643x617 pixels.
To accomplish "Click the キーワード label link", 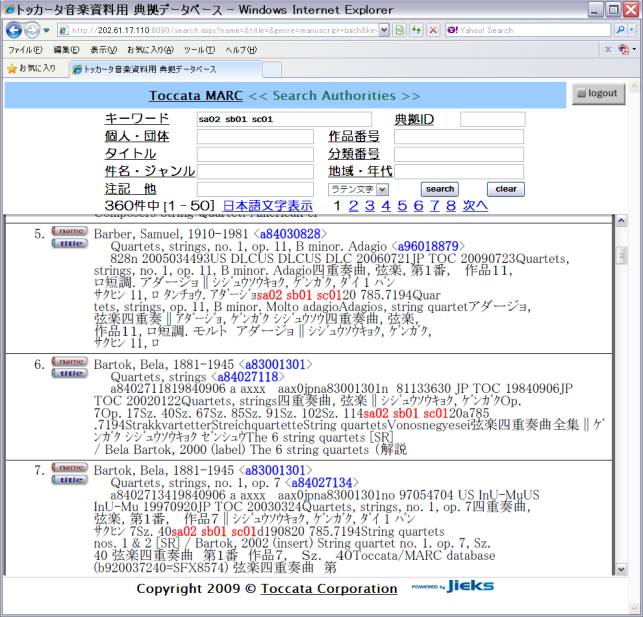I will (137, 119).
